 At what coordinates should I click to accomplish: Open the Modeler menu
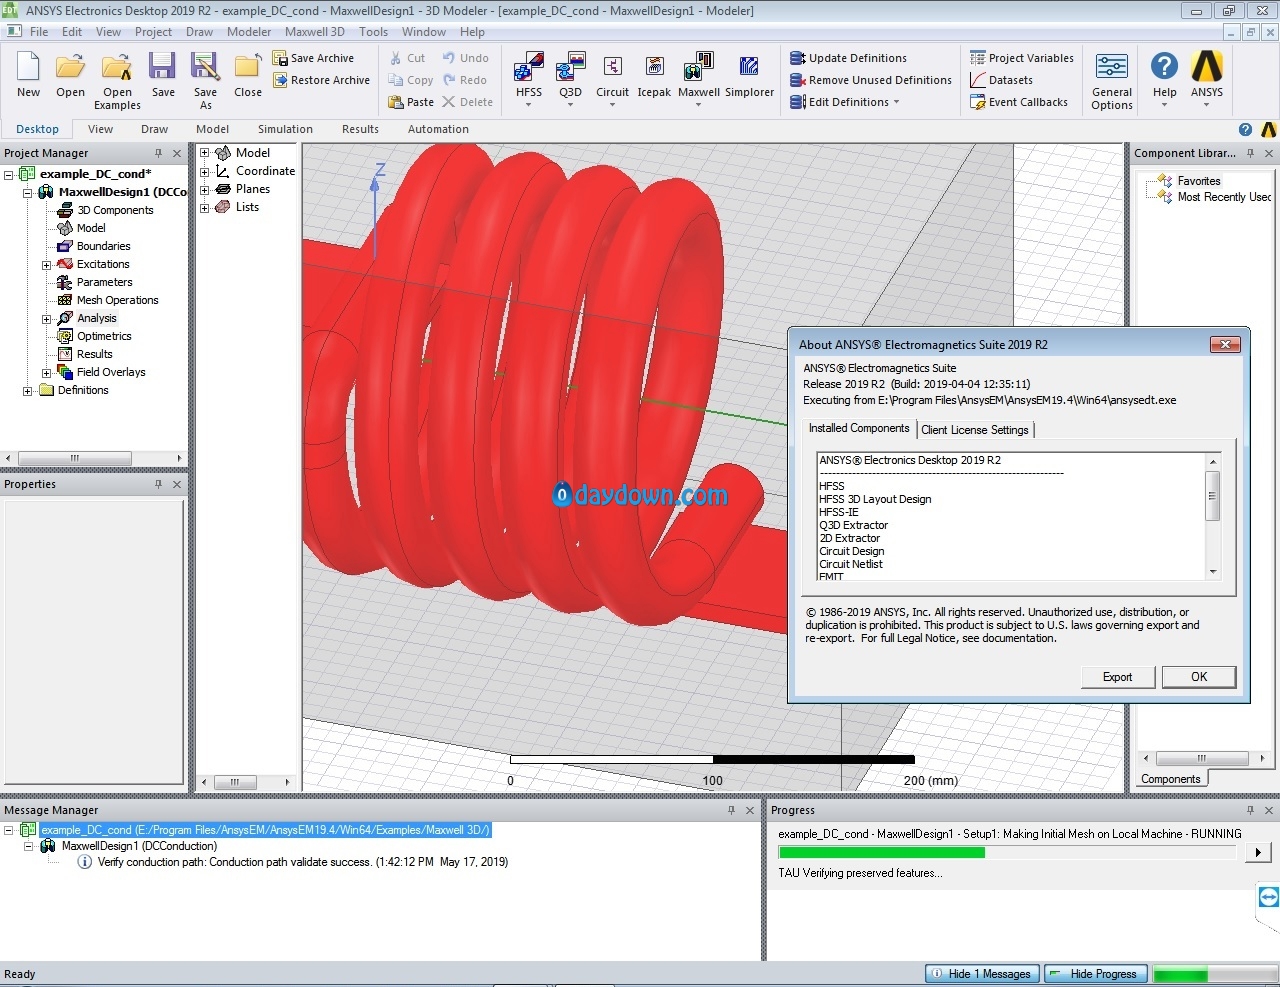tap(249, 32)
